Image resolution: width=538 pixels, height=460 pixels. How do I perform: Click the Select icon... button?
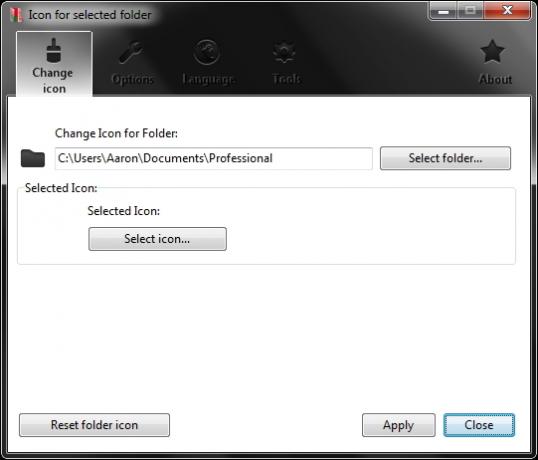[x=157, y=239]
